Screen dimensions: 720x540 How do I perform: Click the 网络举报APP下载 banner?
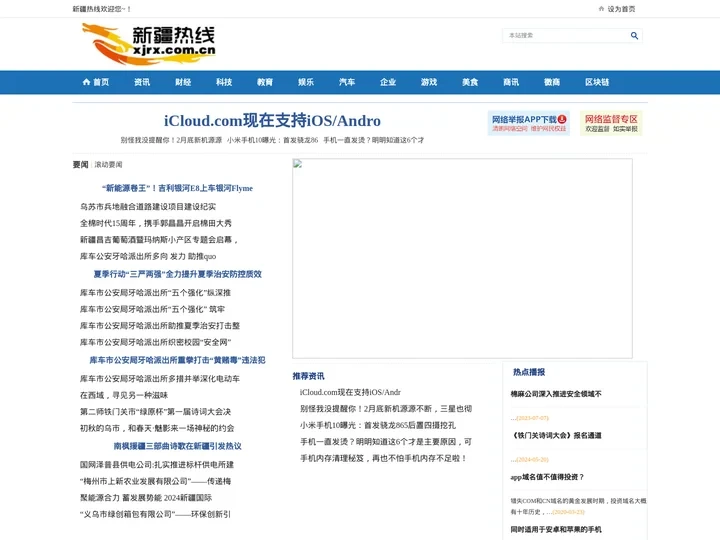529,123
